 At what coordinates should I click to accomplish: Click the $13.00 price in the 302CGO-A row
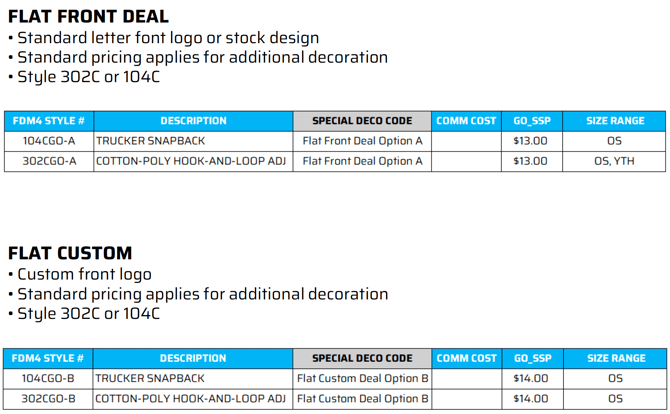(x=530, y=161)
